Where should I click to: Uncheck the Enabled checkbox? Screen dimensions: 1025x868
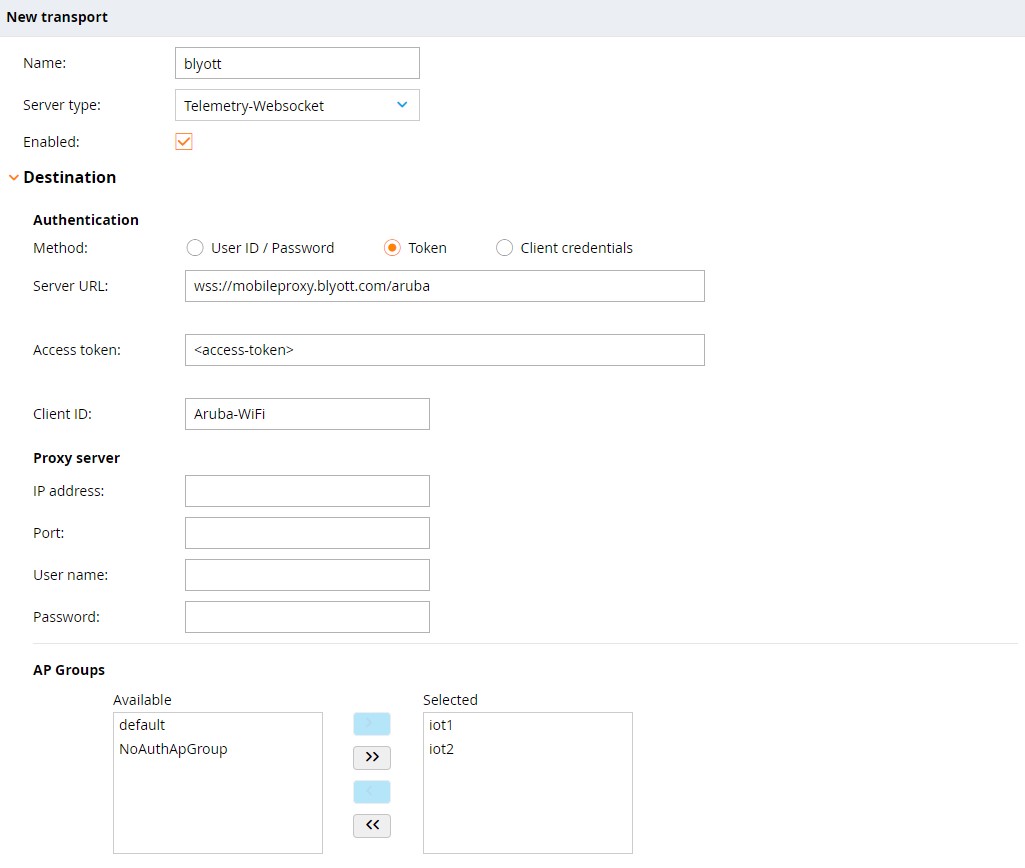[x=183, y=141]
